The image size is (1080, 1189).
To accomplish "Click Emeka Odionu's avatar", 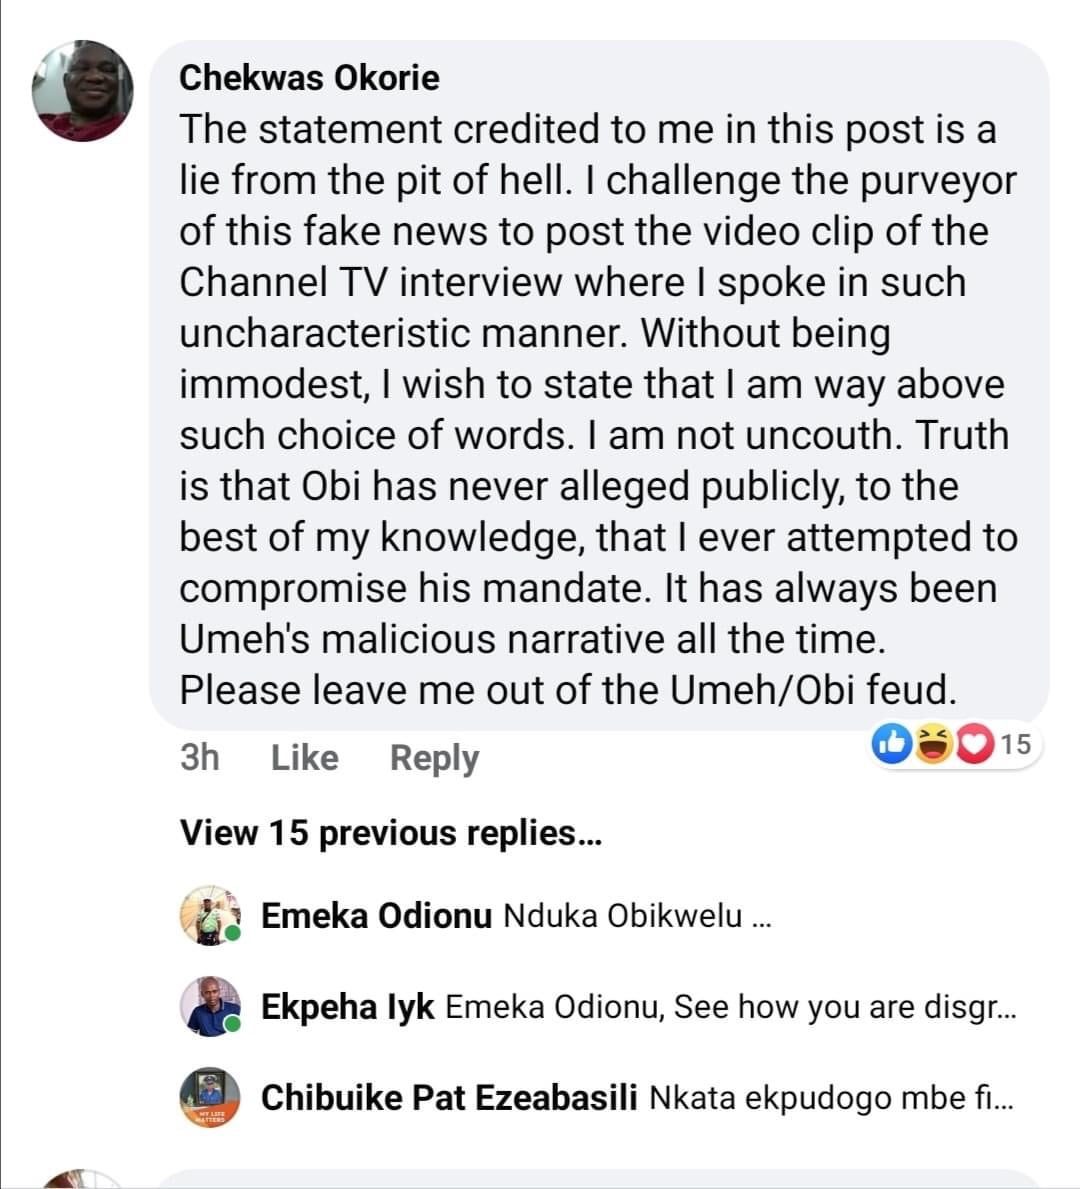I will point(210,915).
